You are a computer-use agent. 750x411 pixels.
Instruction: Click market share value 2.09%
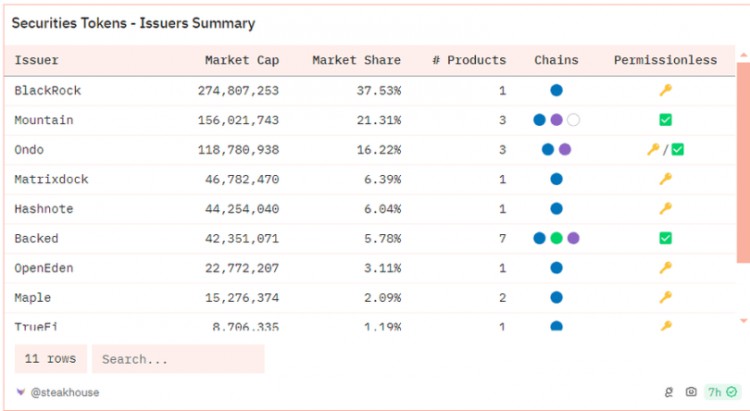(x=383, y=298)
